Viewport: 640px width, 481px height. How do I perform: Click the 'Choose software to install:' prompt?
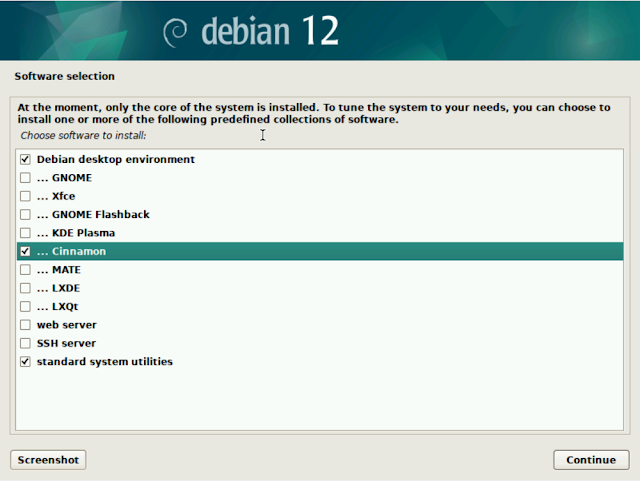tap(83, 135)
